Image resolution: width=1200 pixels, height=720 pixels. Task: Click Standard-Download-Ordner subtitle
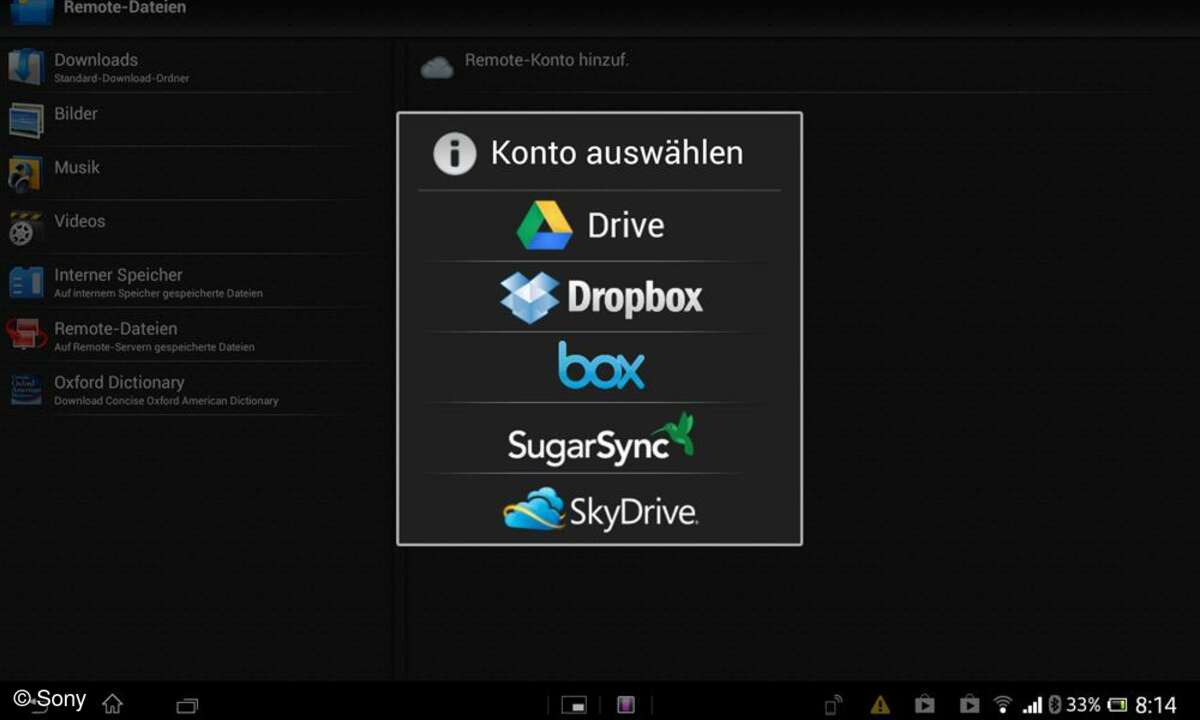122,78
